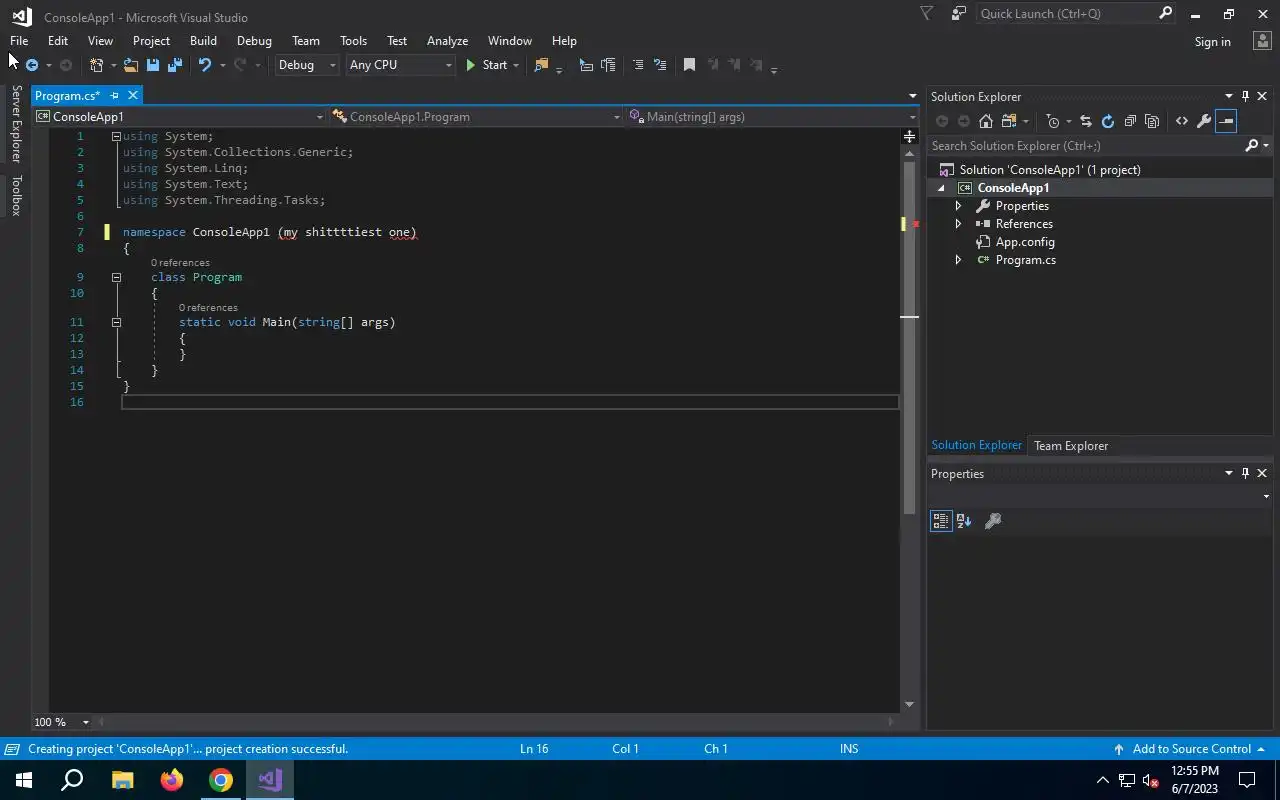Open the Server Explorer side tab
Screen dimensions: 1280x800
(x=16, y=123)
